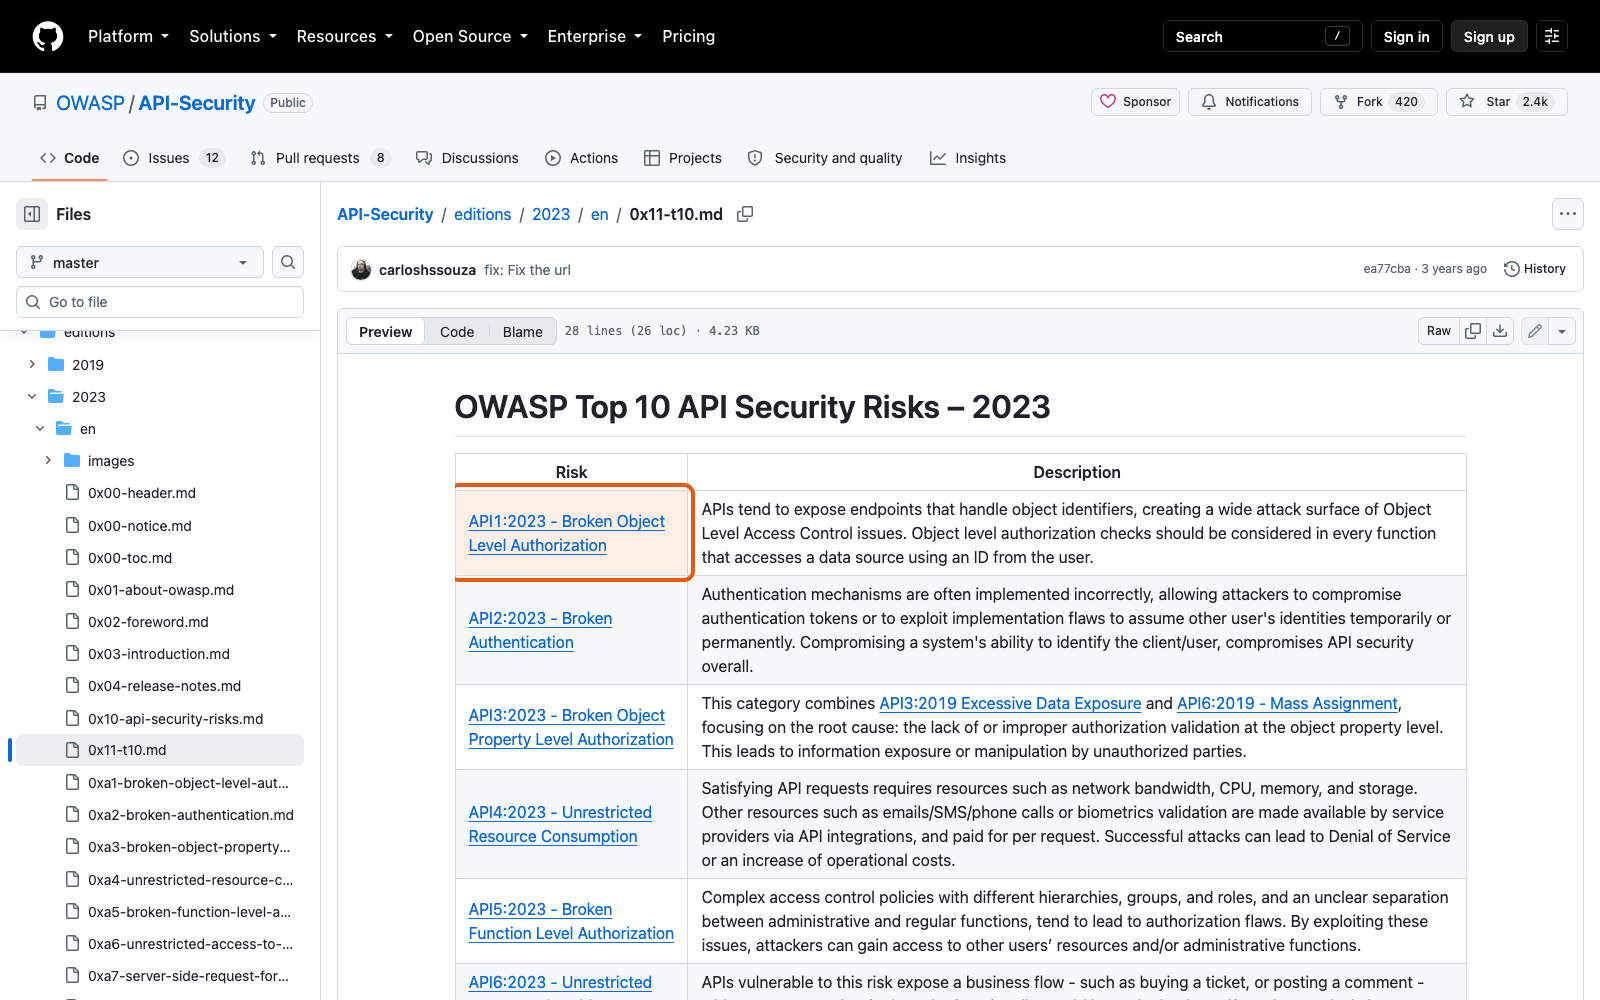
Task: Open the Issues tab
Action: [x=173, y=158]
